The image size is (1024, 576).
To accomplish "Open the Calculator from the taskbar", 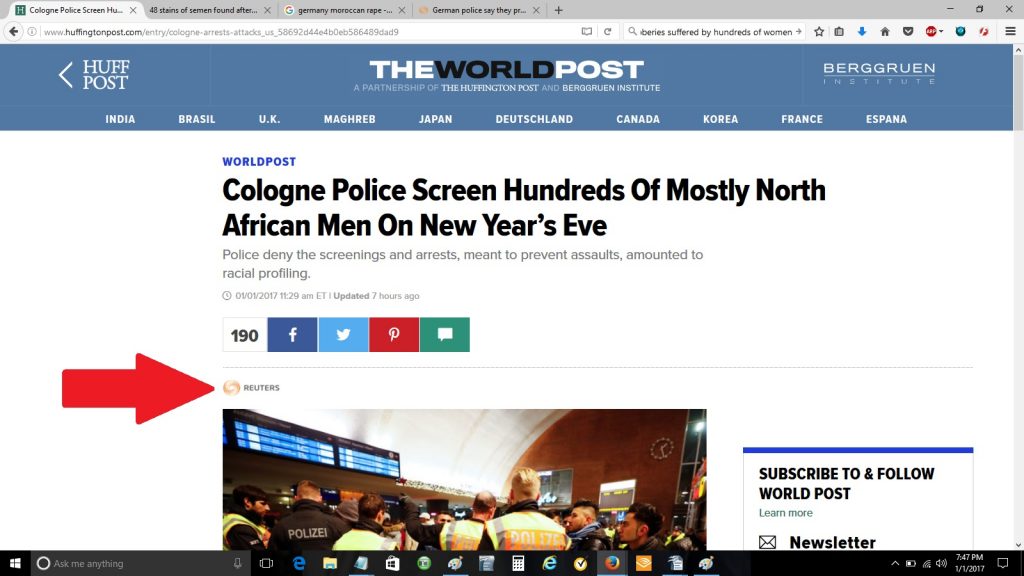I will pyautogui.click(x=518, y=563).
